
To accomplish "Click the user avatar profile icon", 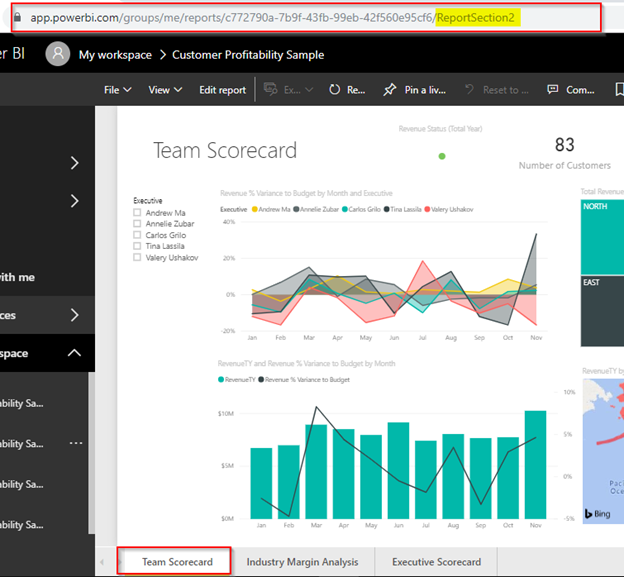I will [x=58, y=54].
